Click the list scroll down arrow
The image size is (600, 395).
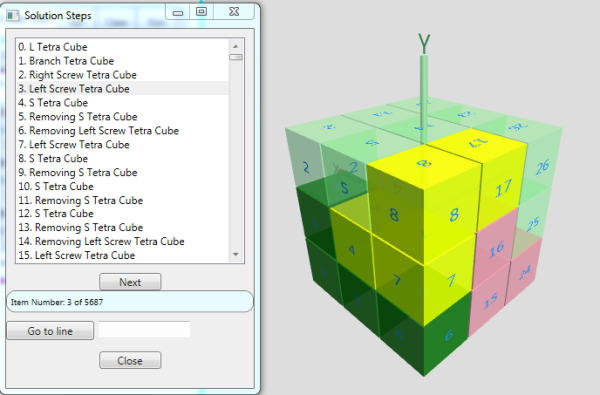coord(236,255)
